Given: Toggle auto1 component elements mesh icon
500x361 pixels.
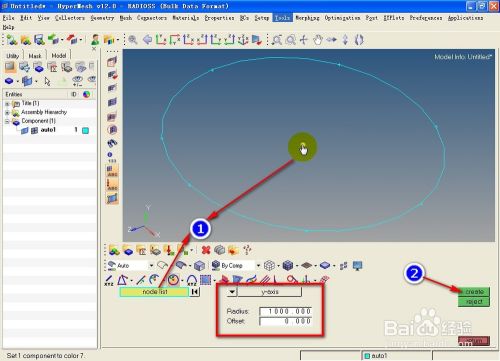Looking at the screenshot, I should (x=34, y=130).
